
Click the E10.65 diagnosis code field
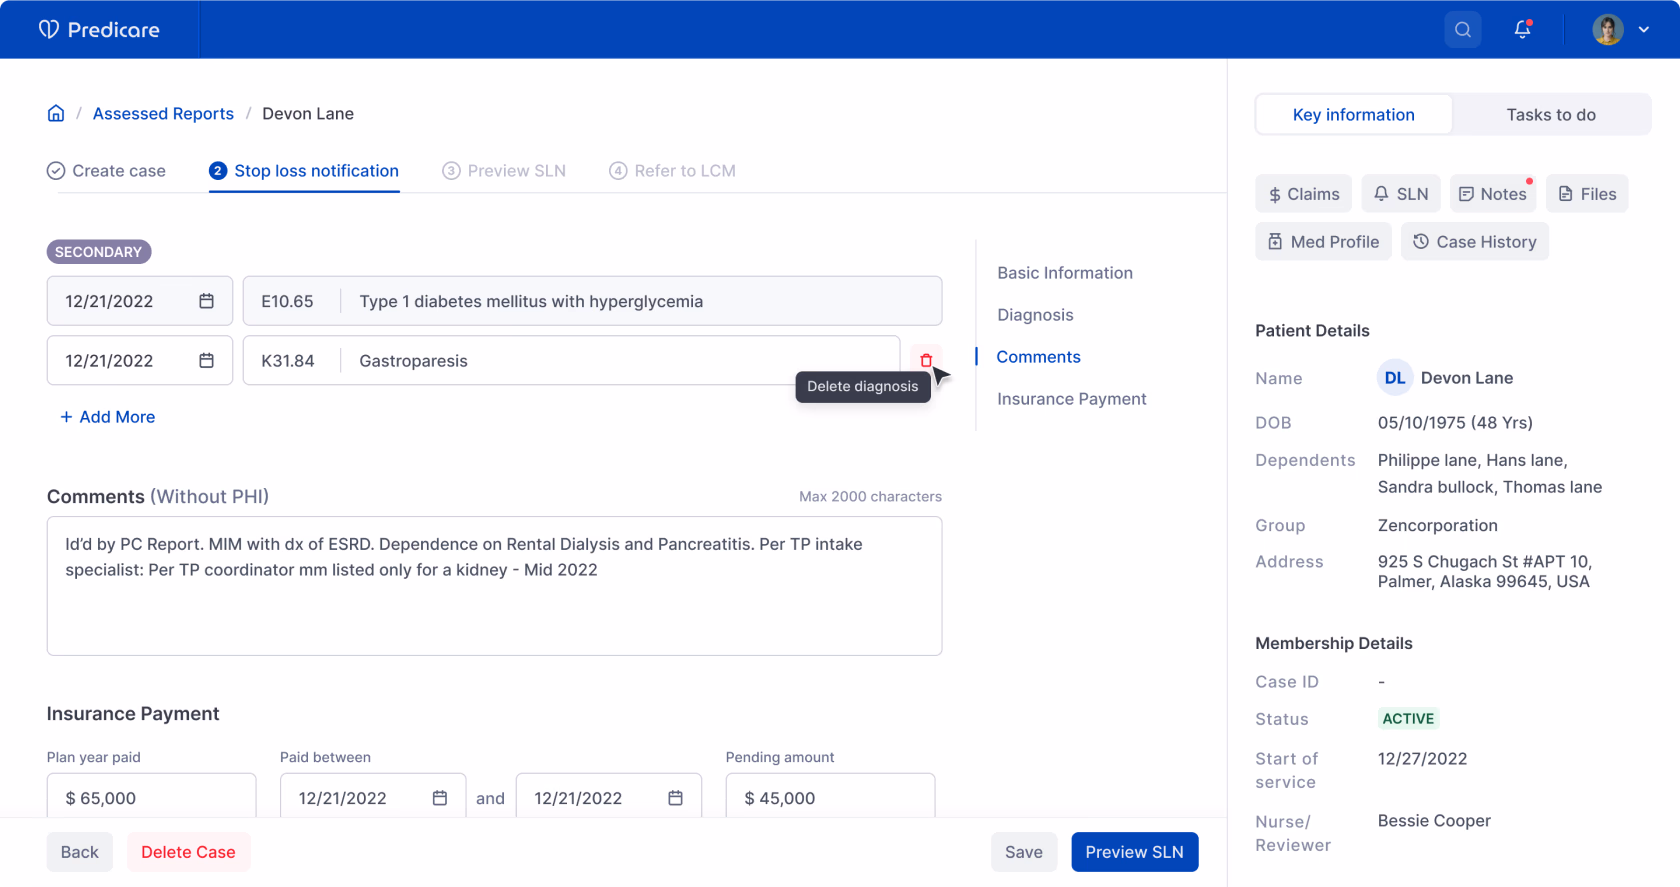point(592,301)
